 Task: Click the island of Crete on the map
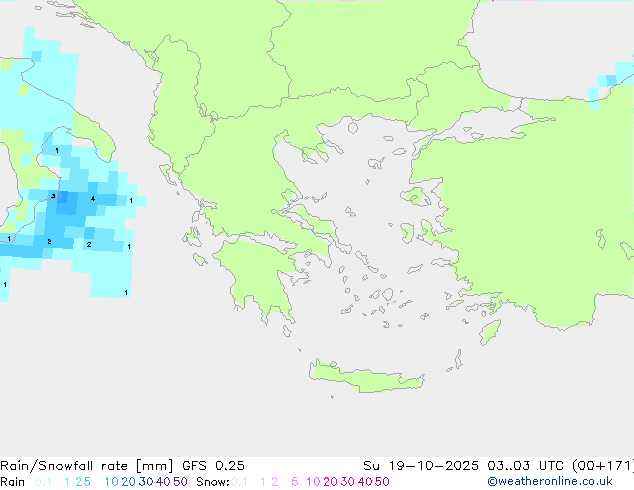(366, 376)
